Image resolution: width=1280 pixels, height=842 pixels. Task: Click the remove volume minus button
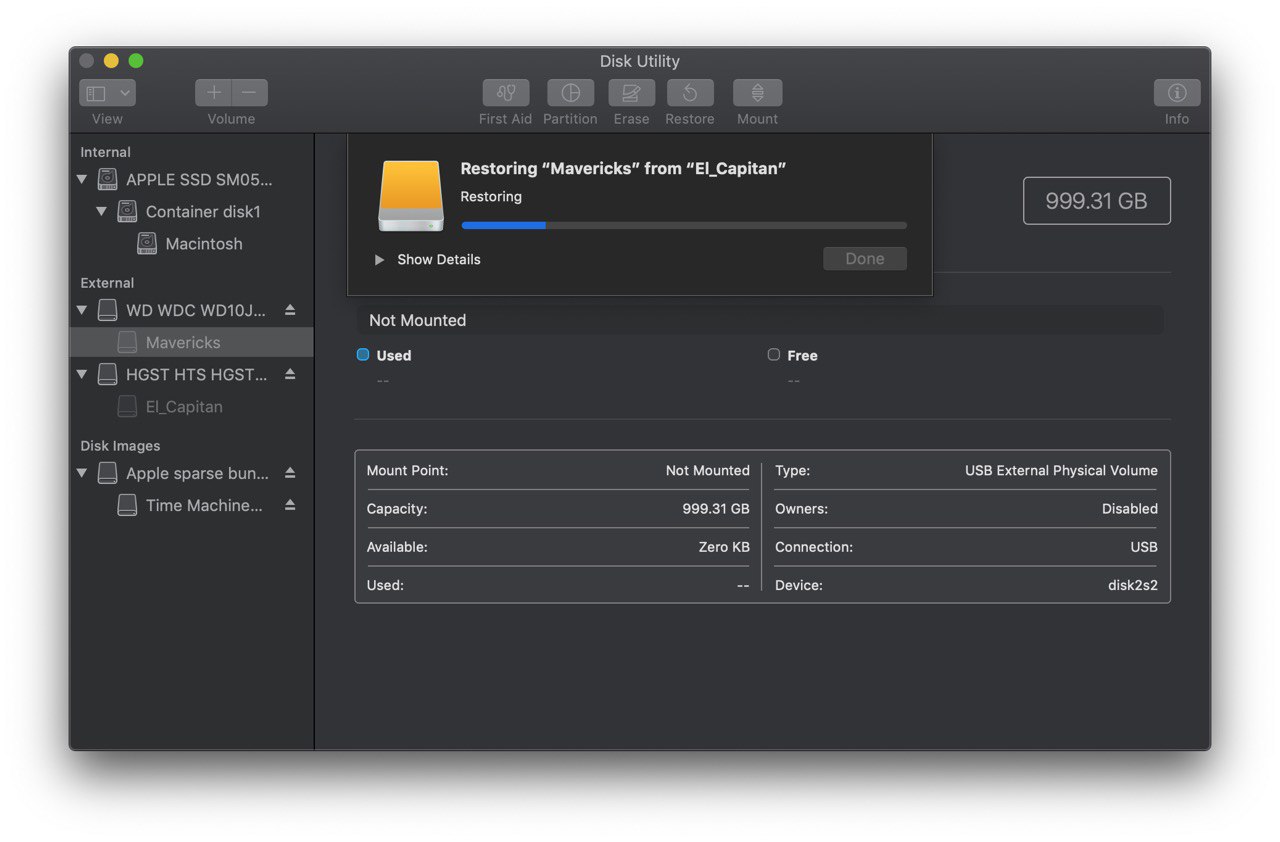point(250,93)
